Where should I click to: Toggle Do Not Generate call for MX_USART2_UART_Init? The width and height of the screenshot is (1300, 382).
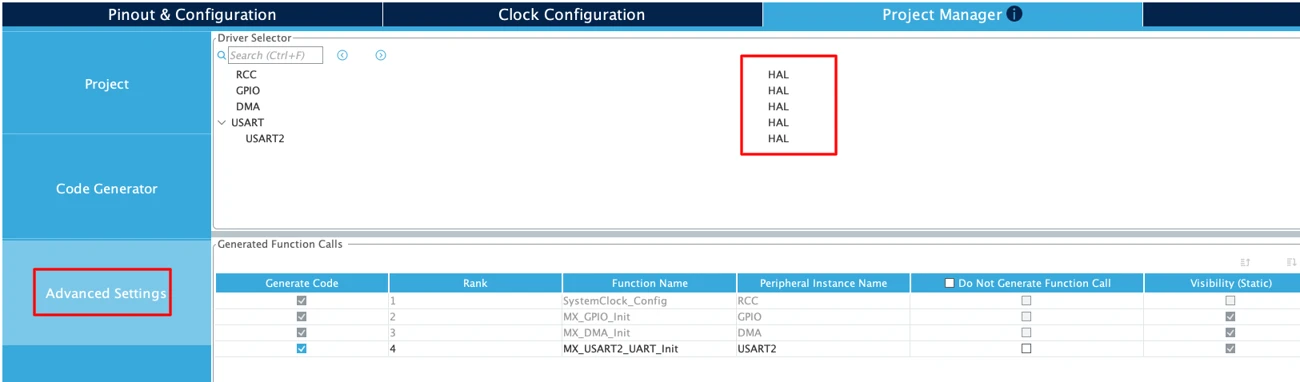[1026, 348]
